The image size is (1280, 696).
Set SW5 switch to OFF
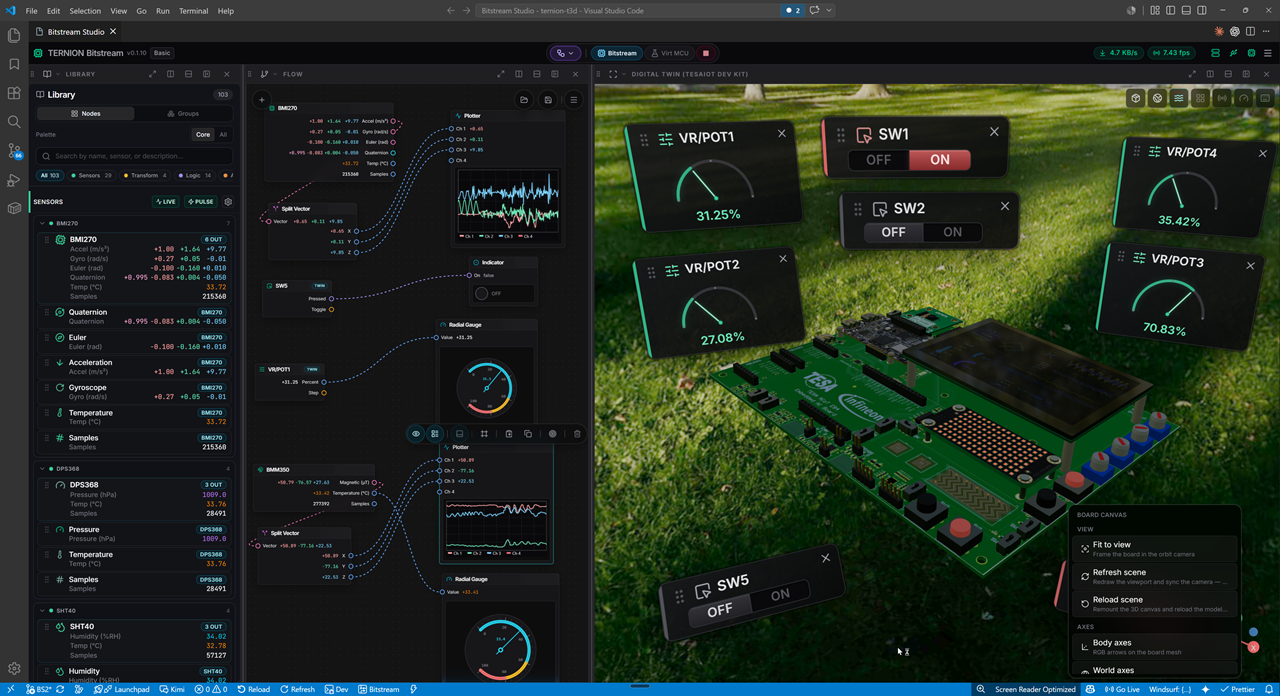[x=720, y=608]
